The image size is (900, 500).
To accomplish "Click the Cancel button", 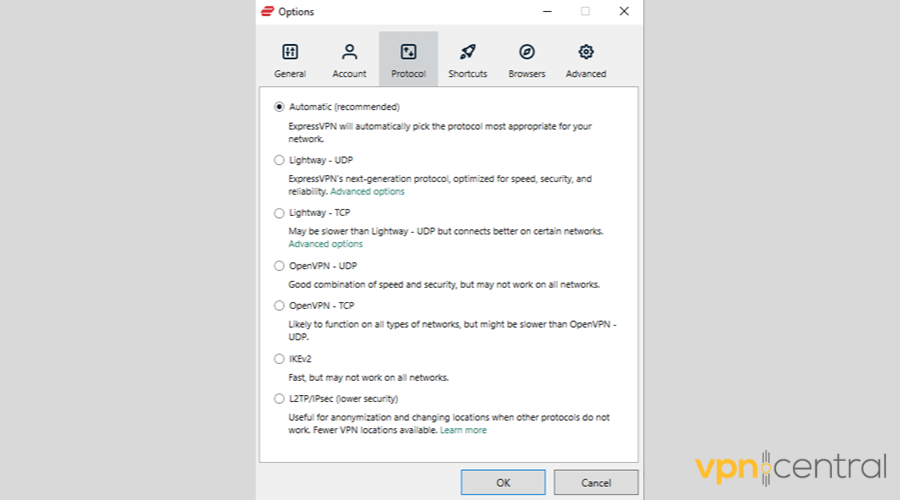I will click(x=596, y=482).
